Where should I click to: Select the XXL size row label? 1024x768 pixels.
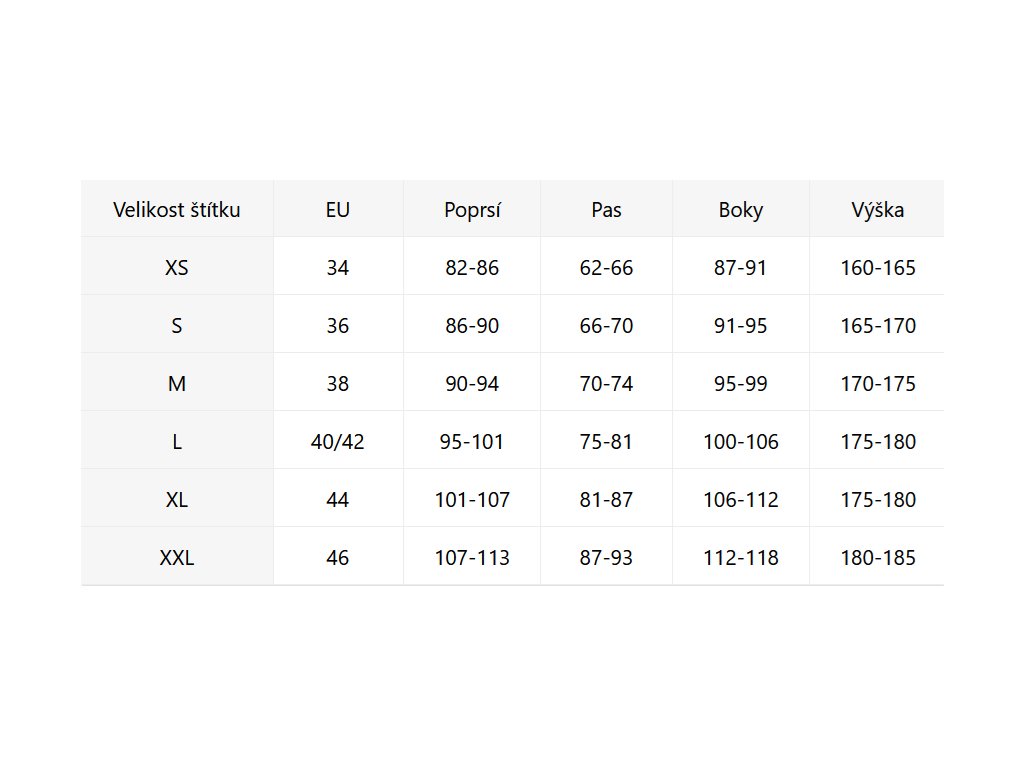(177, 558)
